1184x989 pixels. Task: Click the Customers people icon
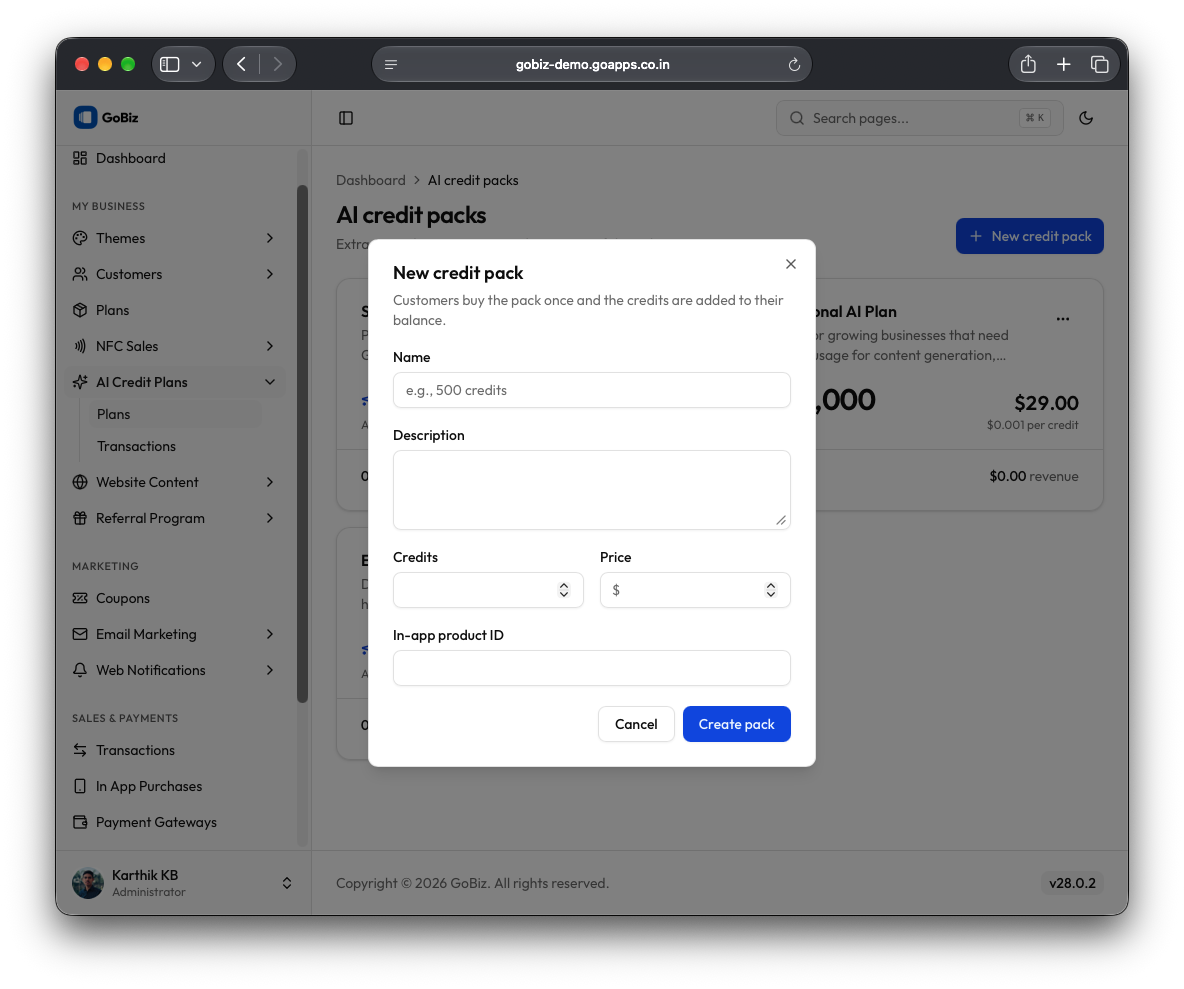79,274
